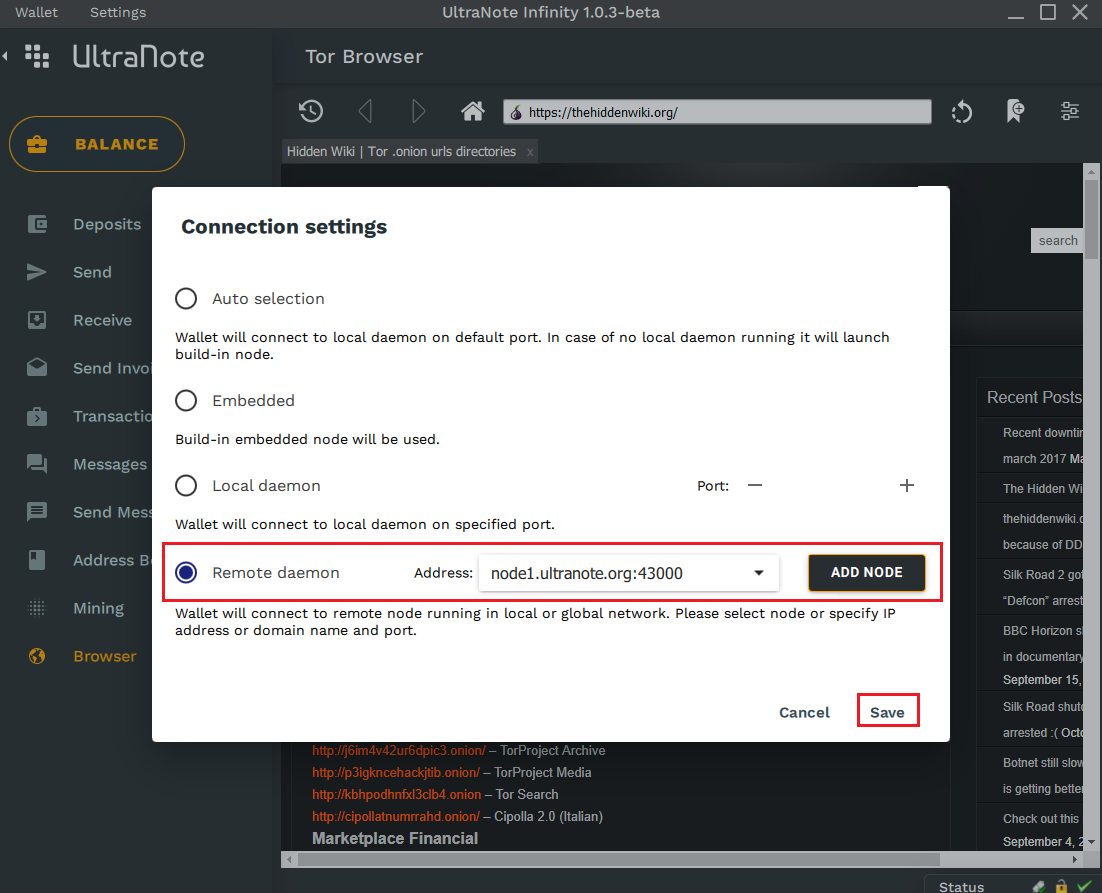Viewport: 1102px width, 893px height.
Task: Click the vertical scrollbar thumb of the page
Action: [x=1091, y=218]
